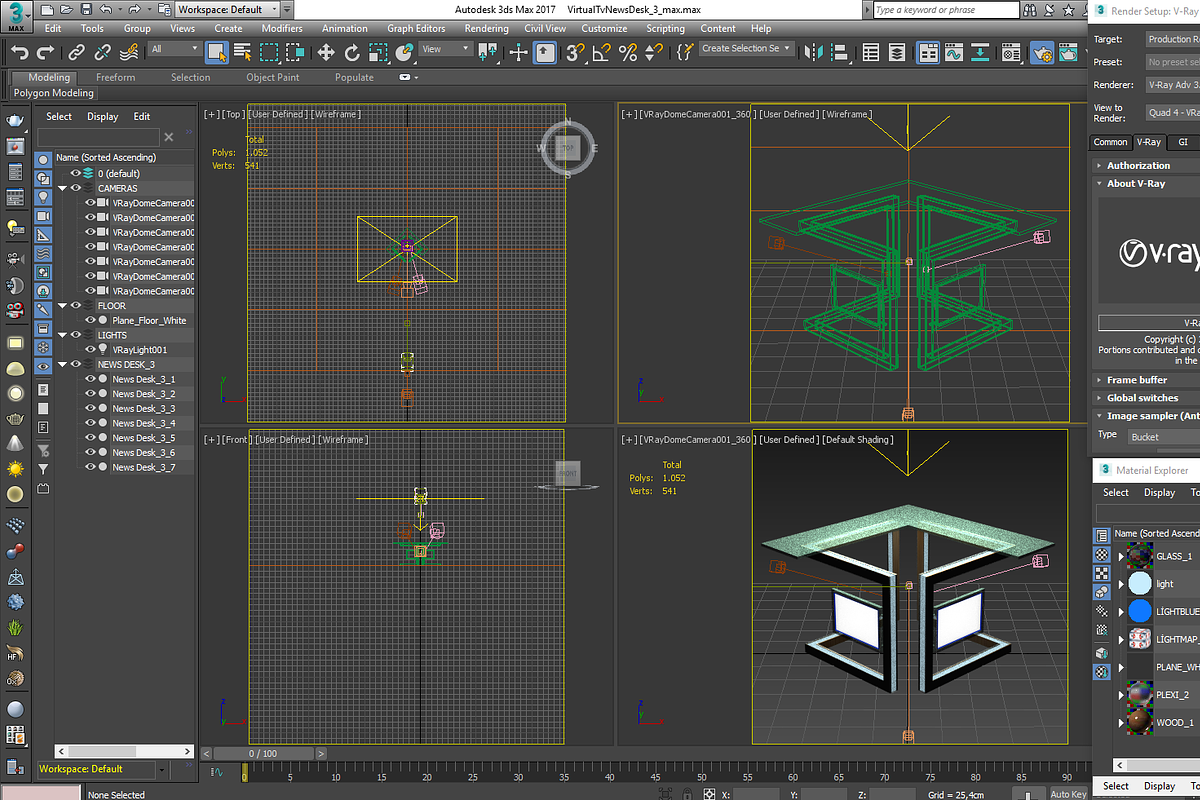Expand the Frame buffer rollout
The width and height of the screenshot is (1200, 800).
coord(1136,380)
